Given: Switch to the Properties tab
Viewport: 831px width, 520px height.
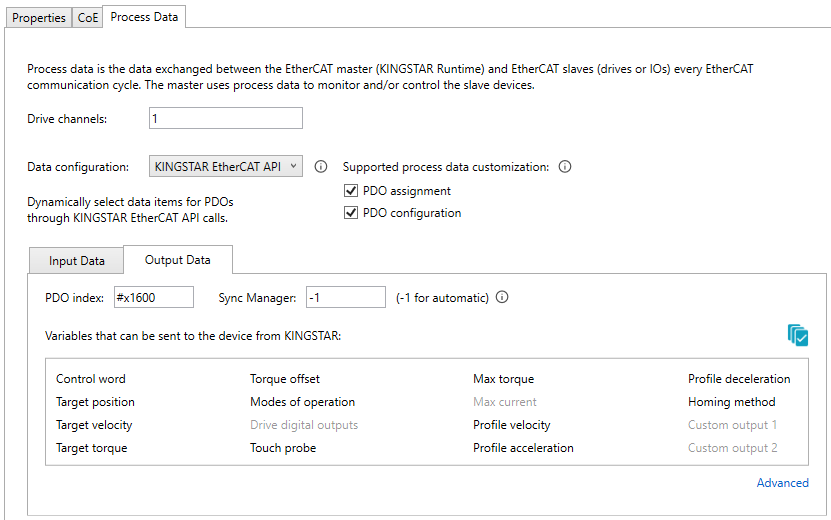Looking at the screenshot, I should click(39, 17).
